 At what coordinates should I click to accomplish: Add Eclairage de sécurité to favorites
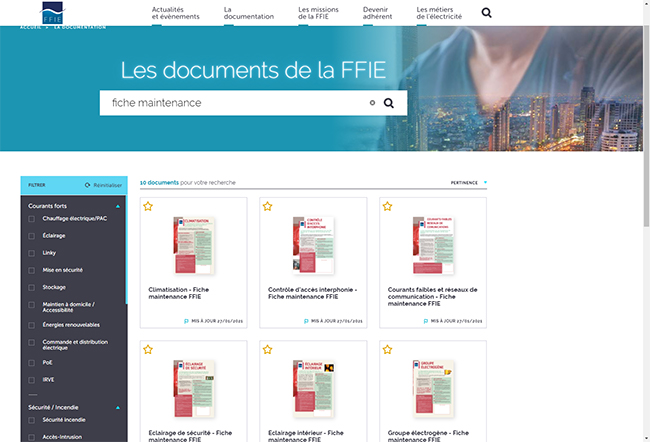[147, 350]
